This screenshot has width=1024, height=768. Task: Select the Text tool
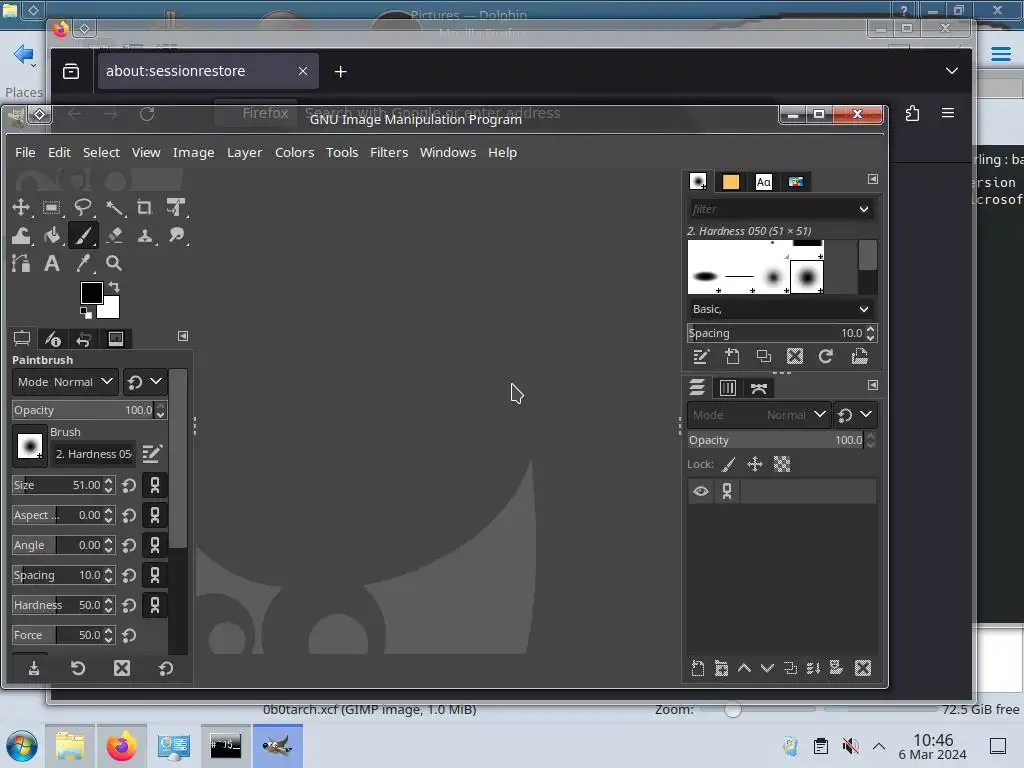52,264
